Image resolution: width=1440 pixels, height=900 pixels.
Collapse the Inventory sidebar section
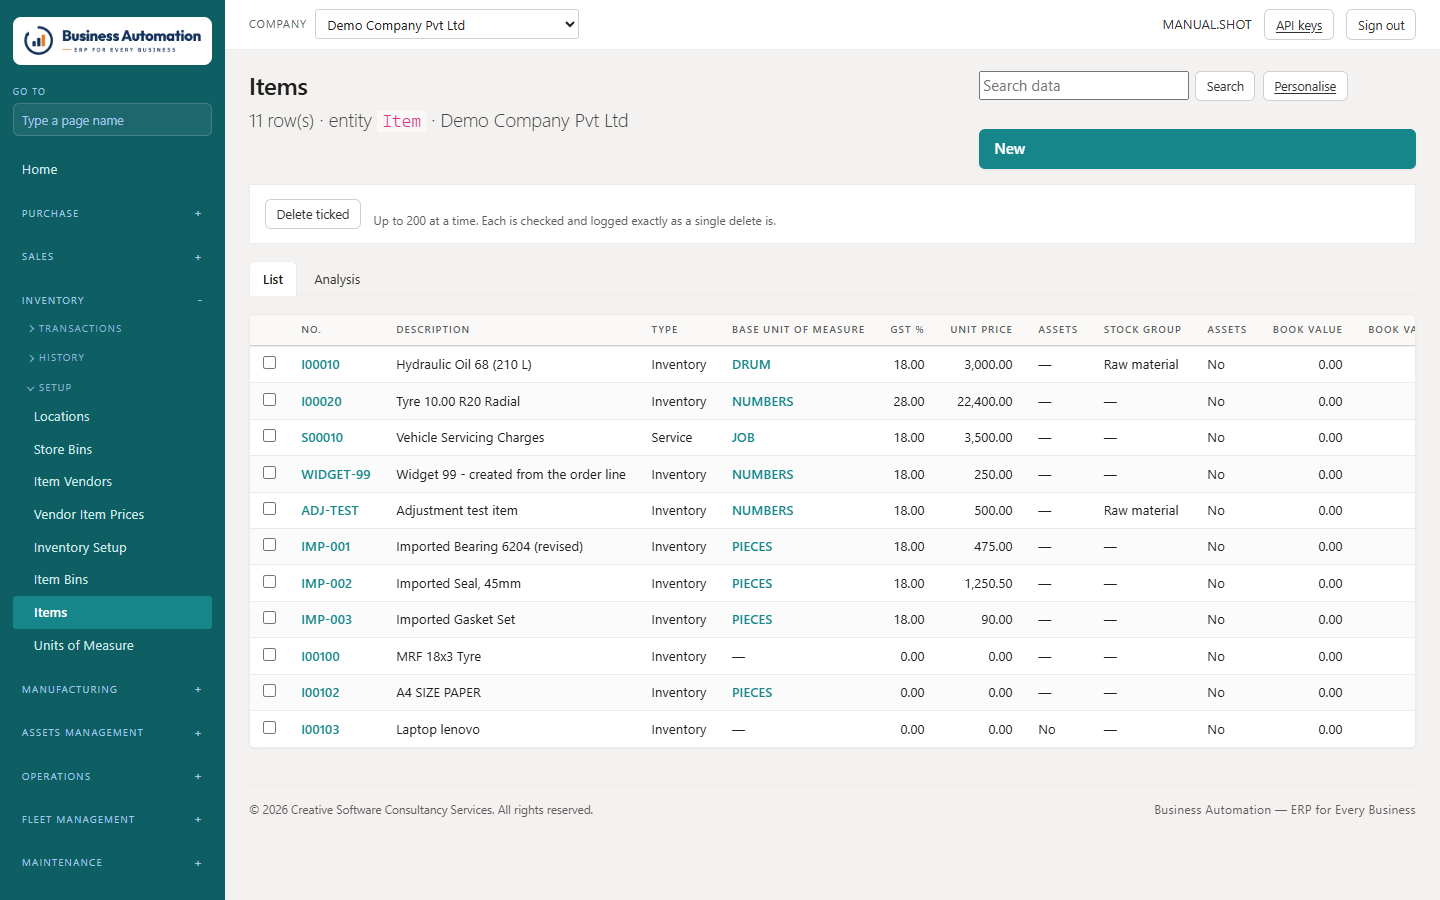[112, 300]
